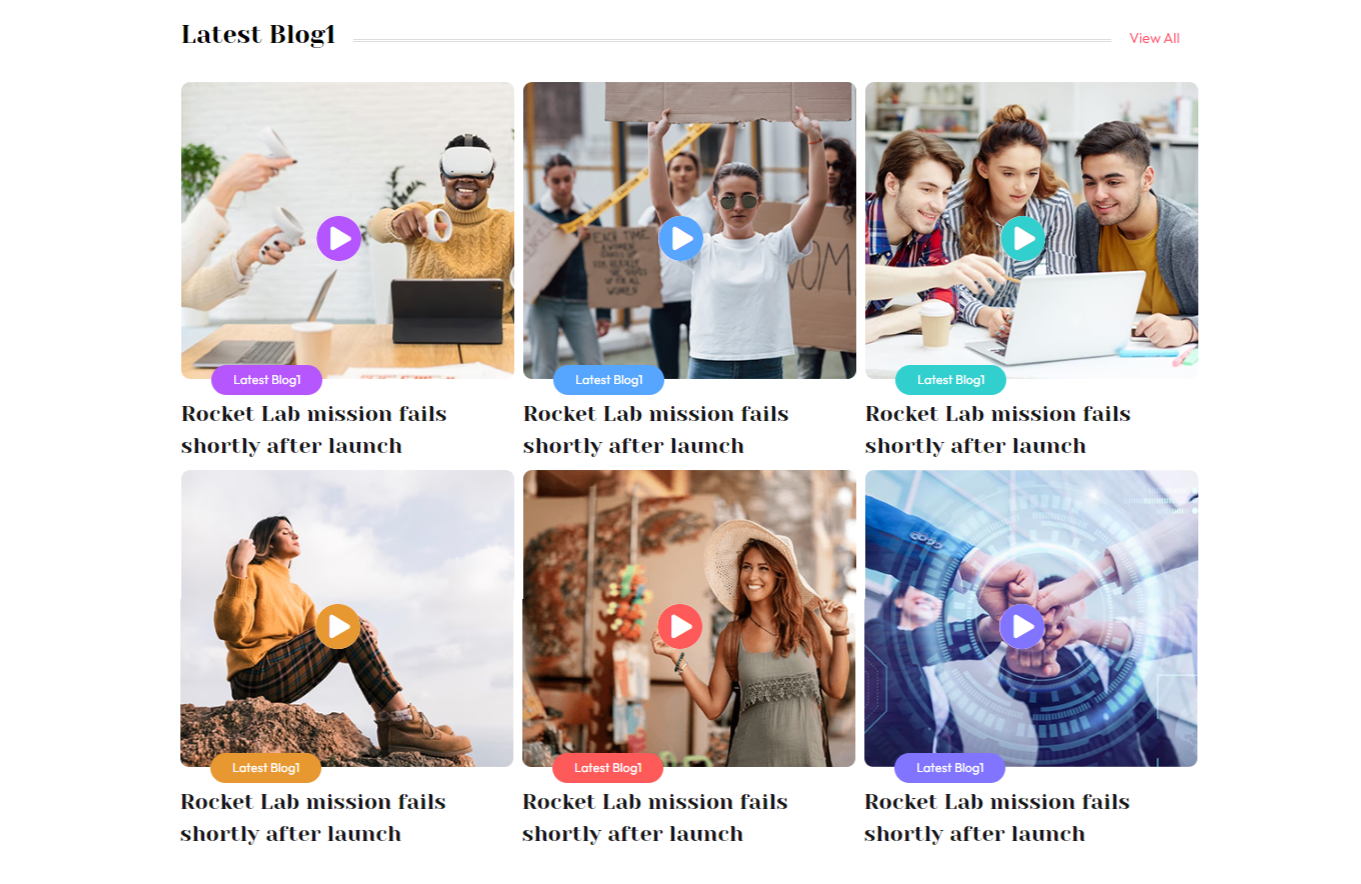Screen dimensions: 1361x884
Task: Open article title under protest photo
Action: tap(656, 430)
